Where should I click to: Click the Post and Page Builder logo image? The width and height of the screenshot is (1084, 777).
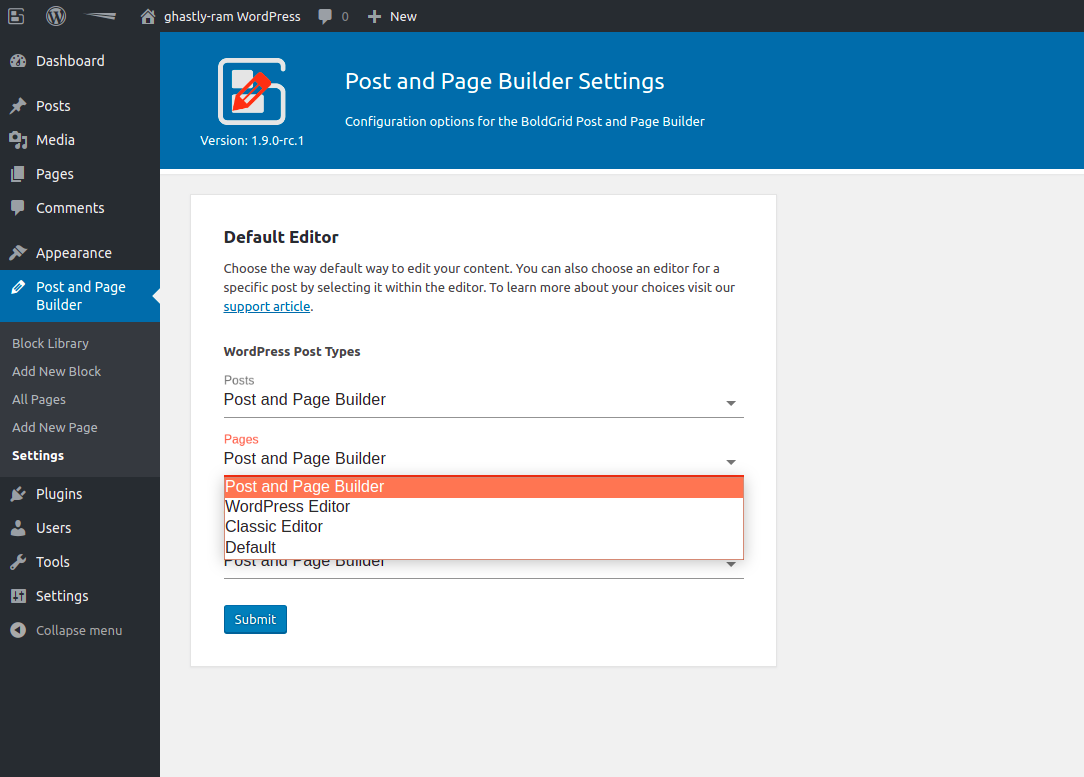click(252, 91)
